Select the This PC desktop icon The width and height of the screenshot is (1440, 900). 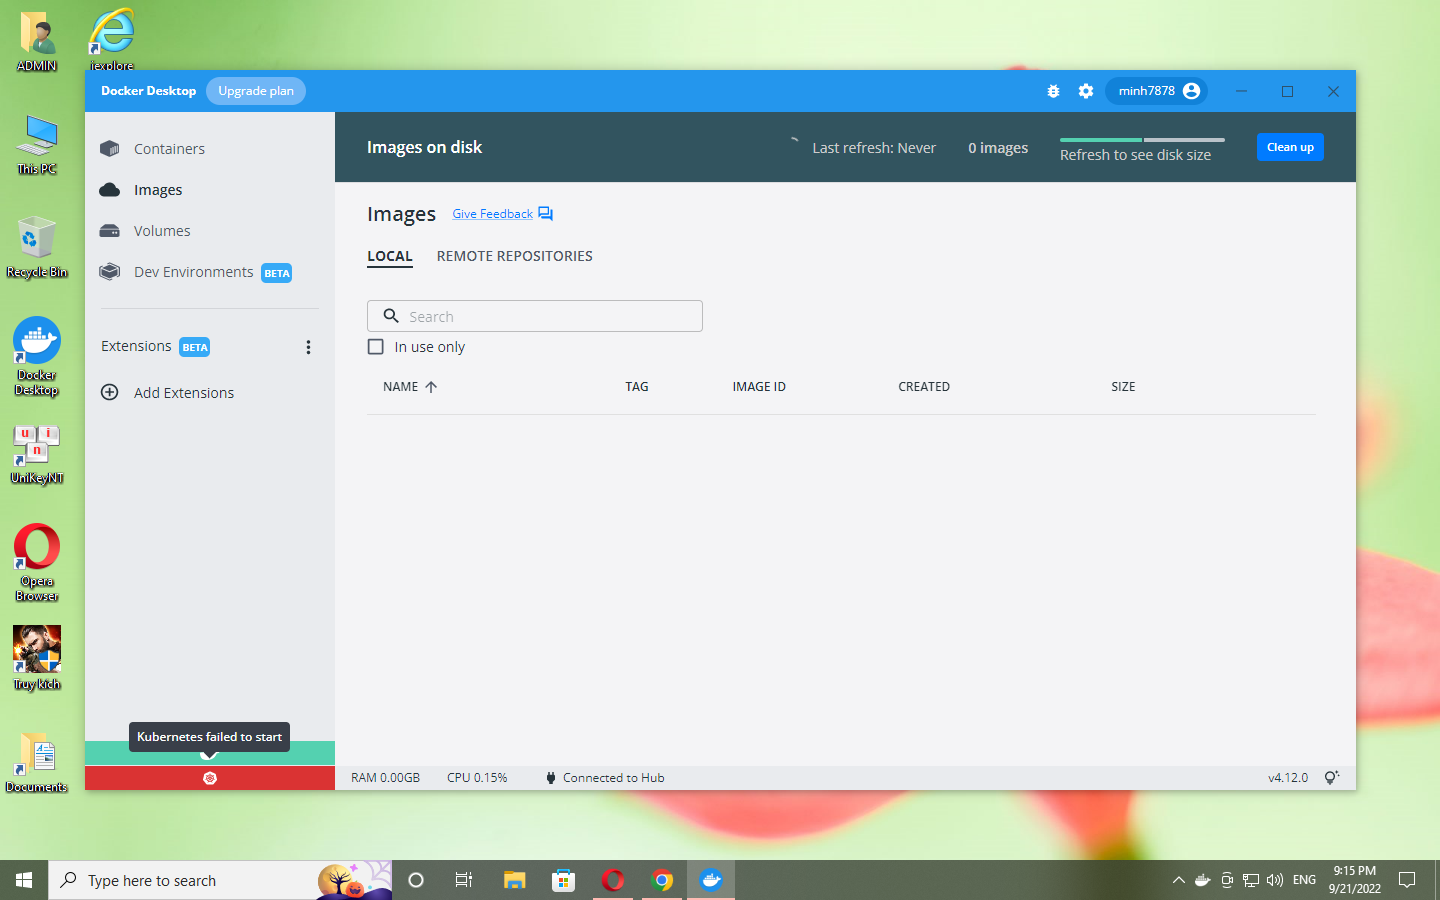(x=37, y=145)
